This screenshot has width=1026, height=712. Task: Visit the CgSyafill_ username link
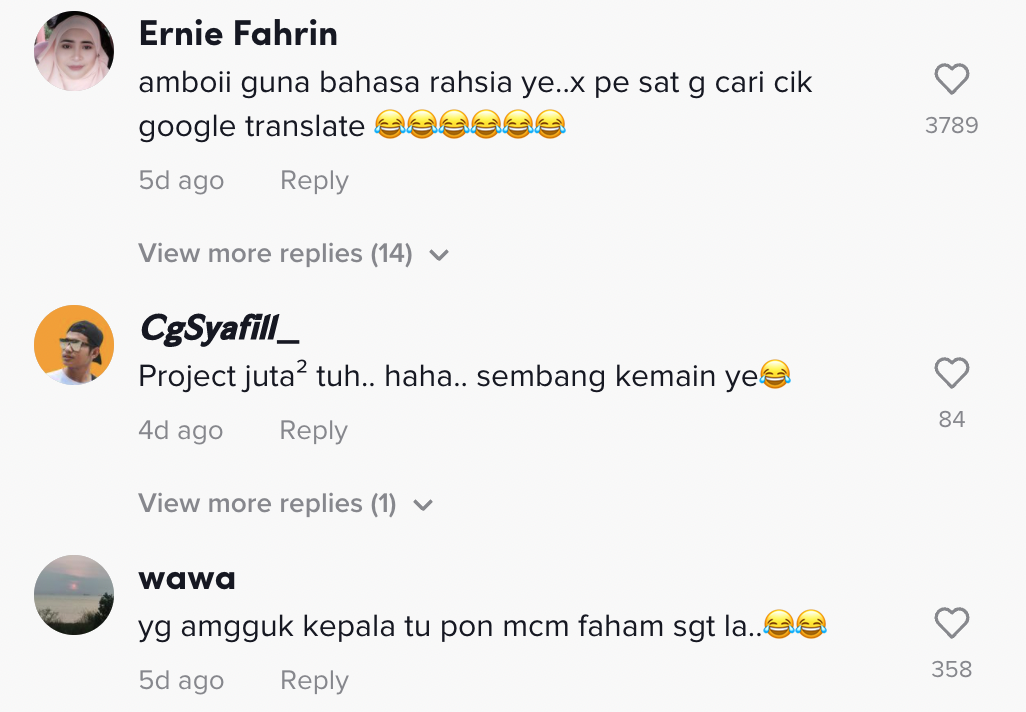coord(219,328)
